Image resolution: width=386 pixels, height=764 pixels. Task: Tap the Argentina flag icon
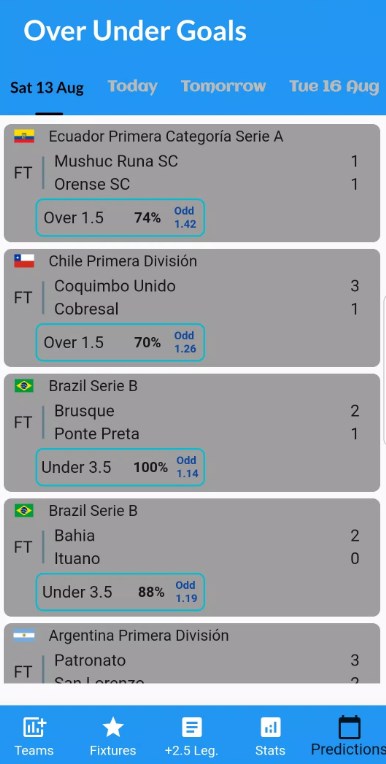coord(24,635)
